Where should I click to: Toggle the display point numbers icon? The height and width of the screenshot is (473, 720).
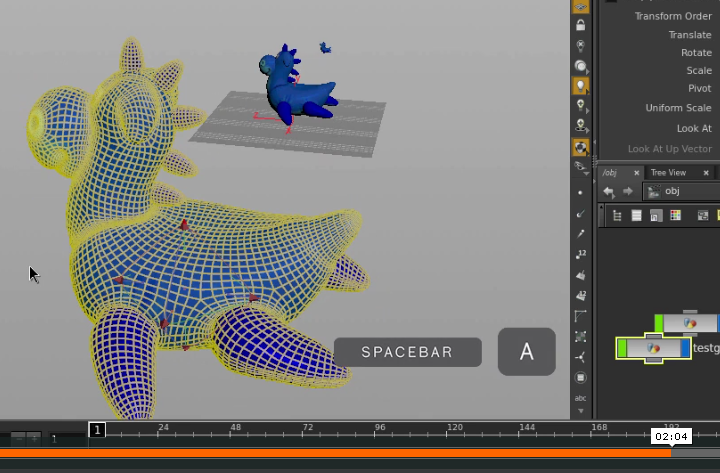click(580, 254)
